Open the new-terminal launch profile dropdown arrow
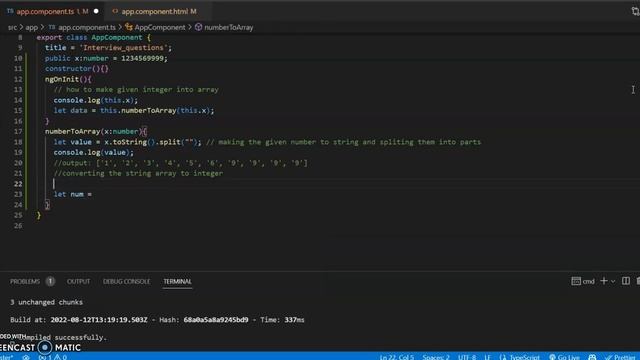 coord(613,281)
